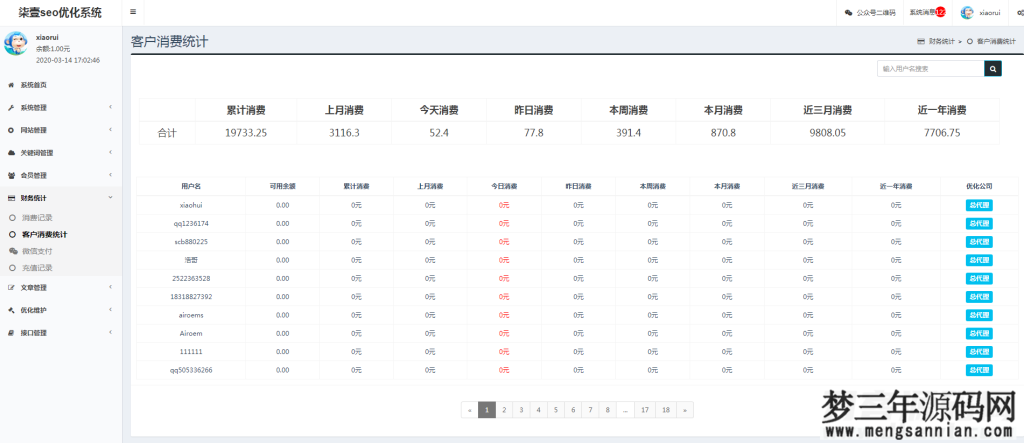Click the wrench icon of 系统管理
The image size is (1024, 443).
11,108
